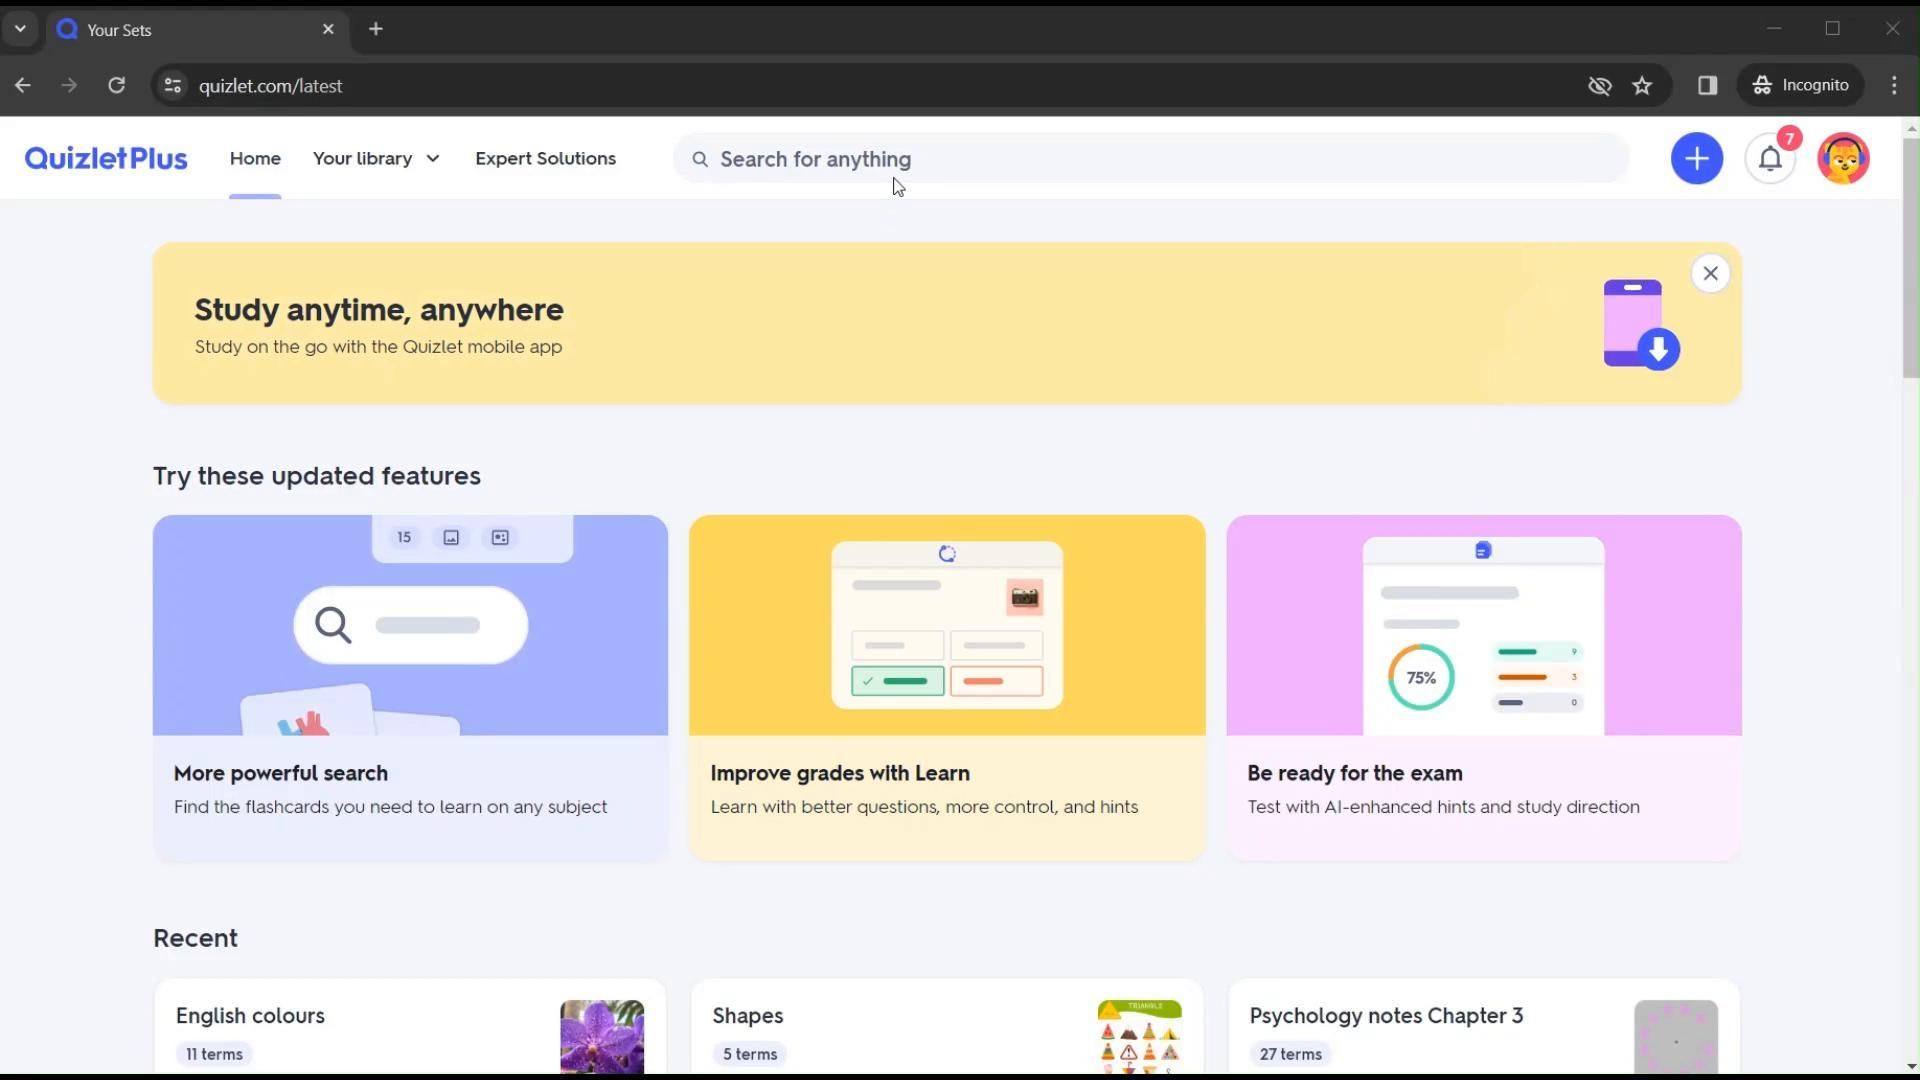Open notifications bell with 7 badge
This screenshot has width=1920, height=1080.
(1770, 158)
